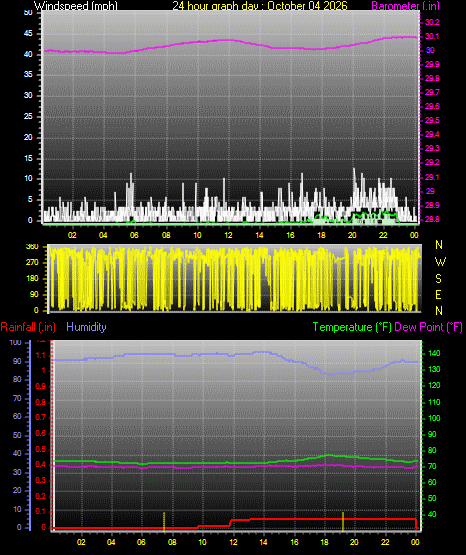Image resolution: width=466 pixels, height=555 pixels.
Task: Click 45 on the windspeed axis
Action: (28, 34)
